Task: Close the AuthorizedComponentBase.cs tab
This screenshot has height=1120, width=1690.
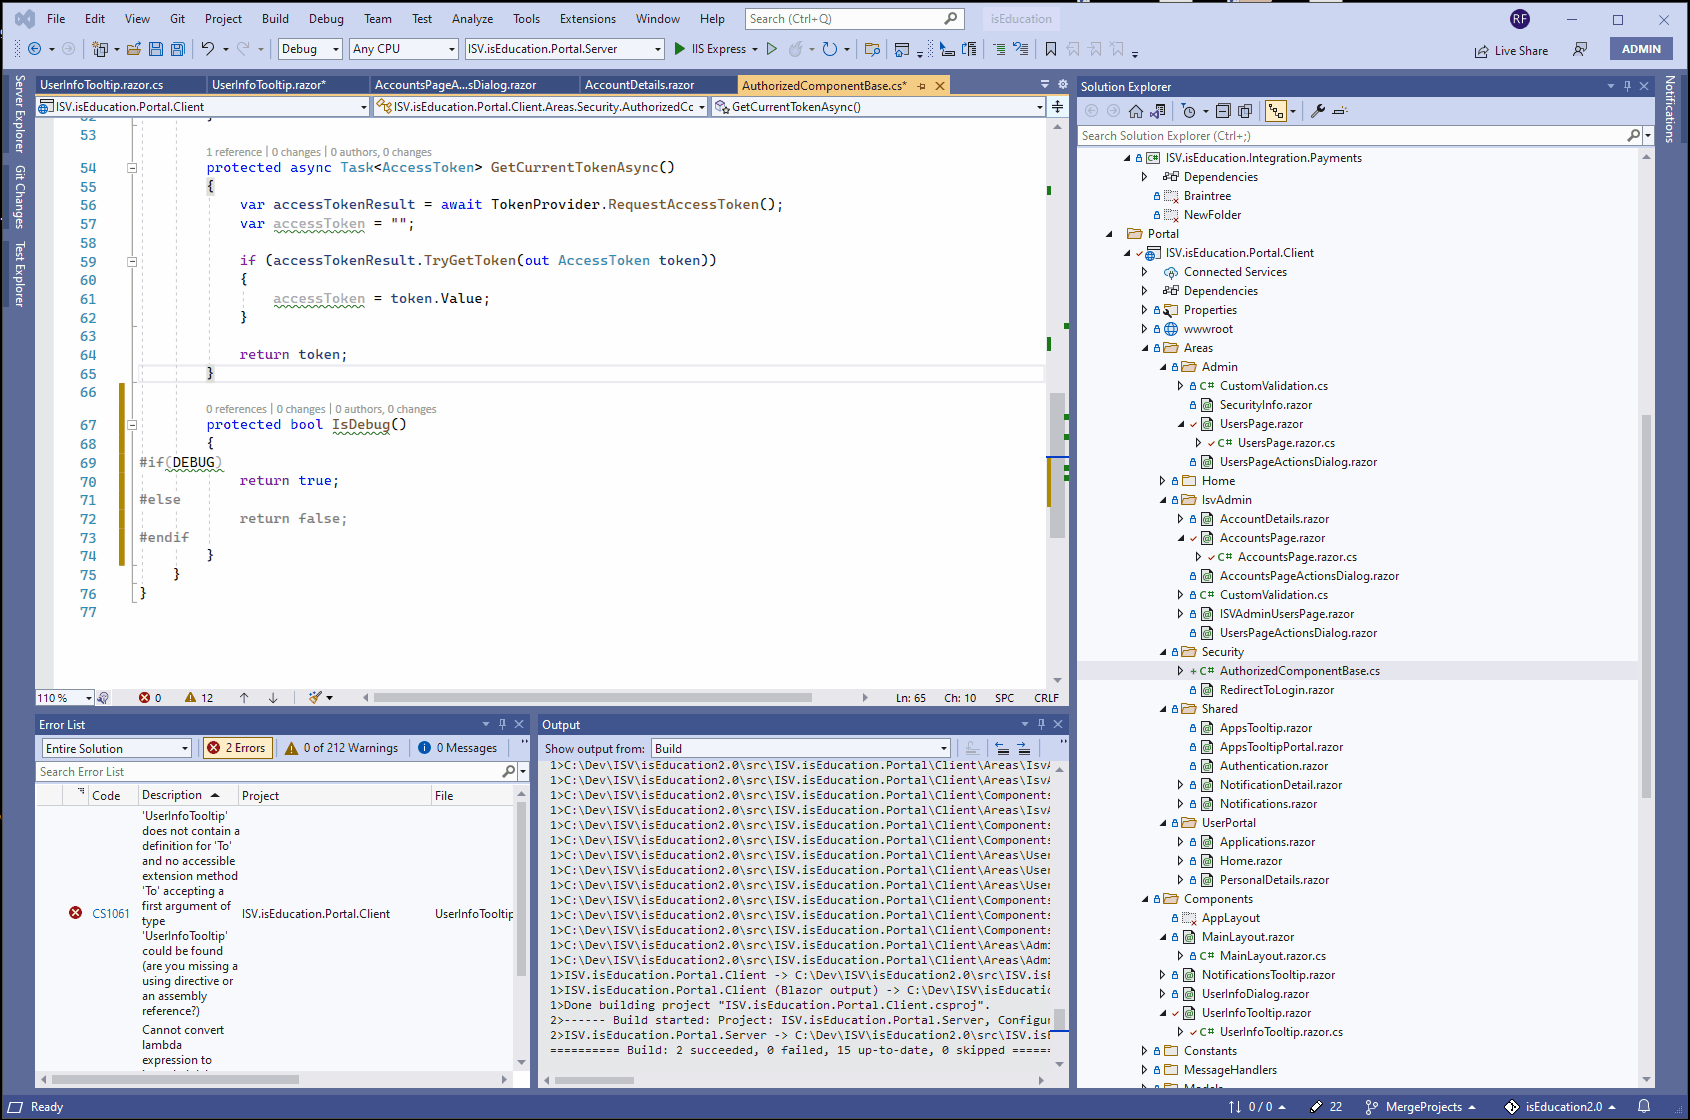Action: tap(939, 85)
